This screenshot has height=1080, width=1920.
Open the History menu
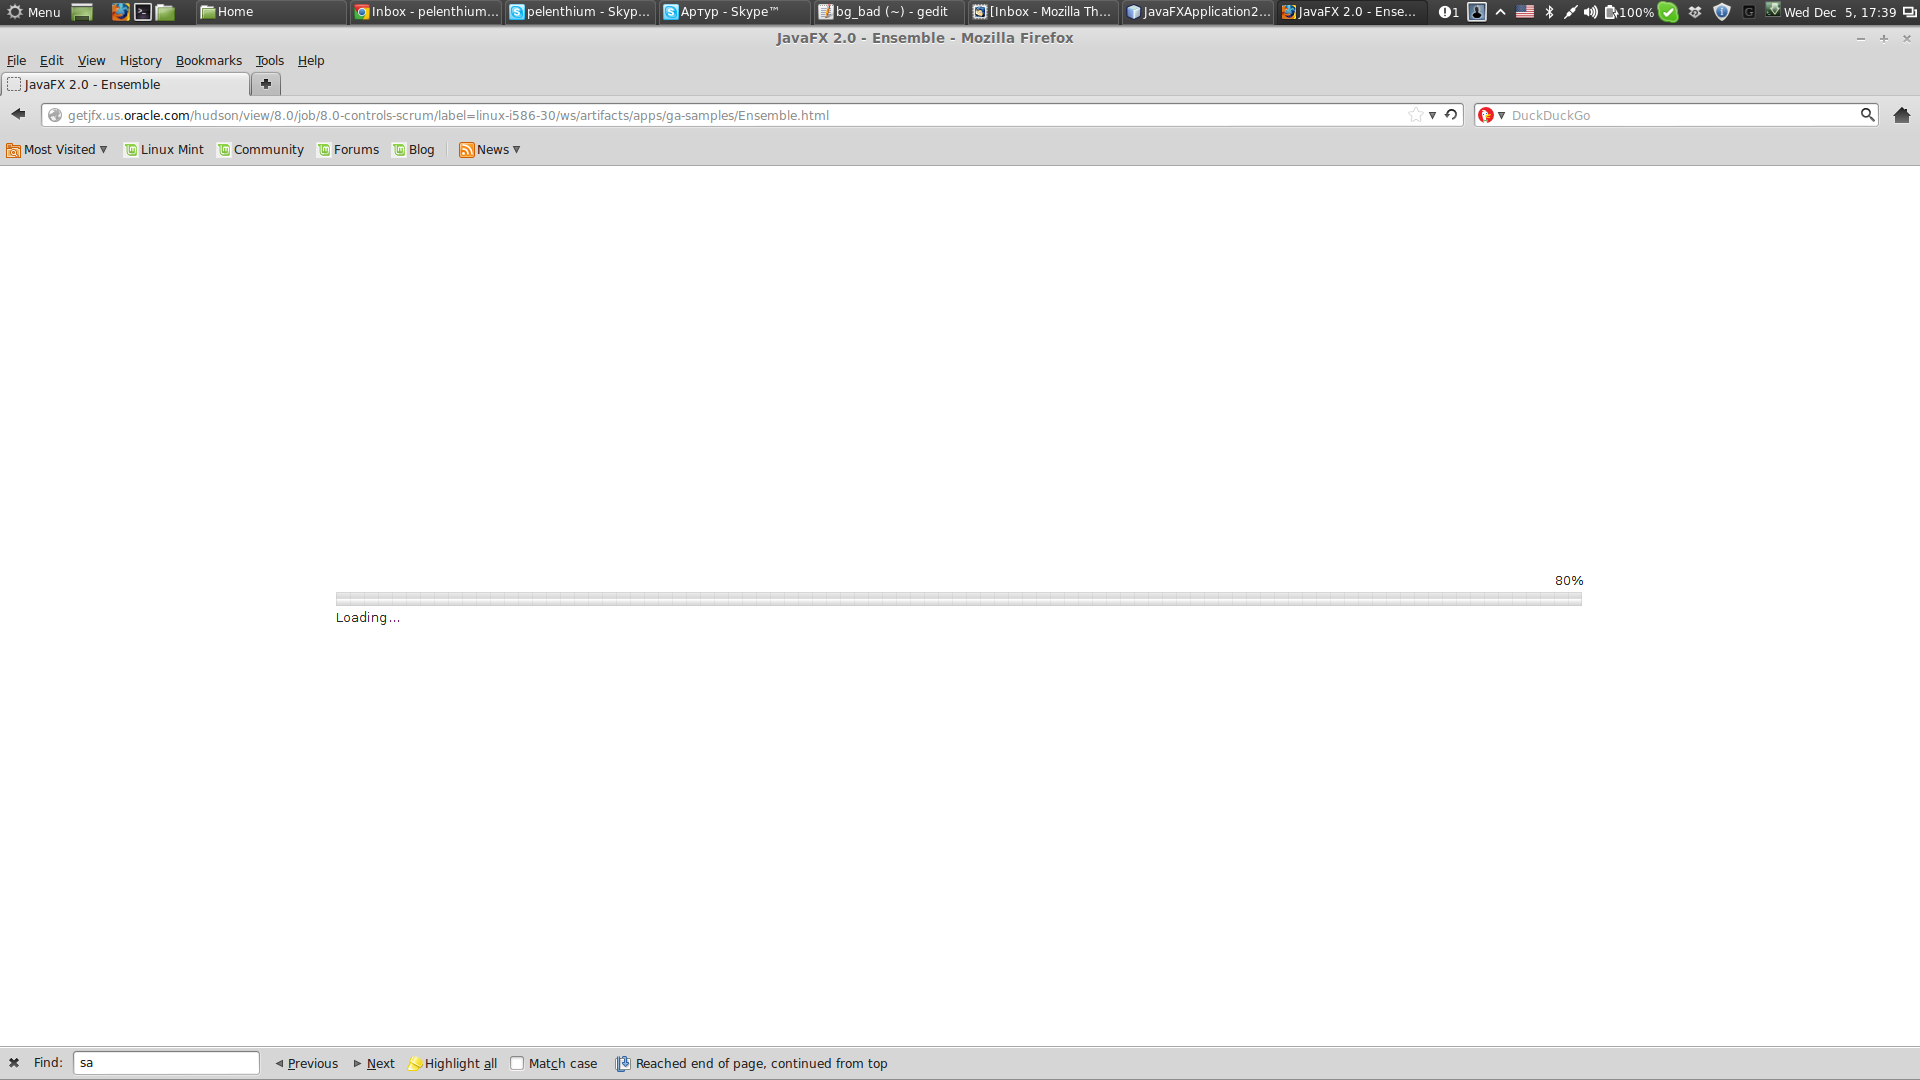coord(140,61)
